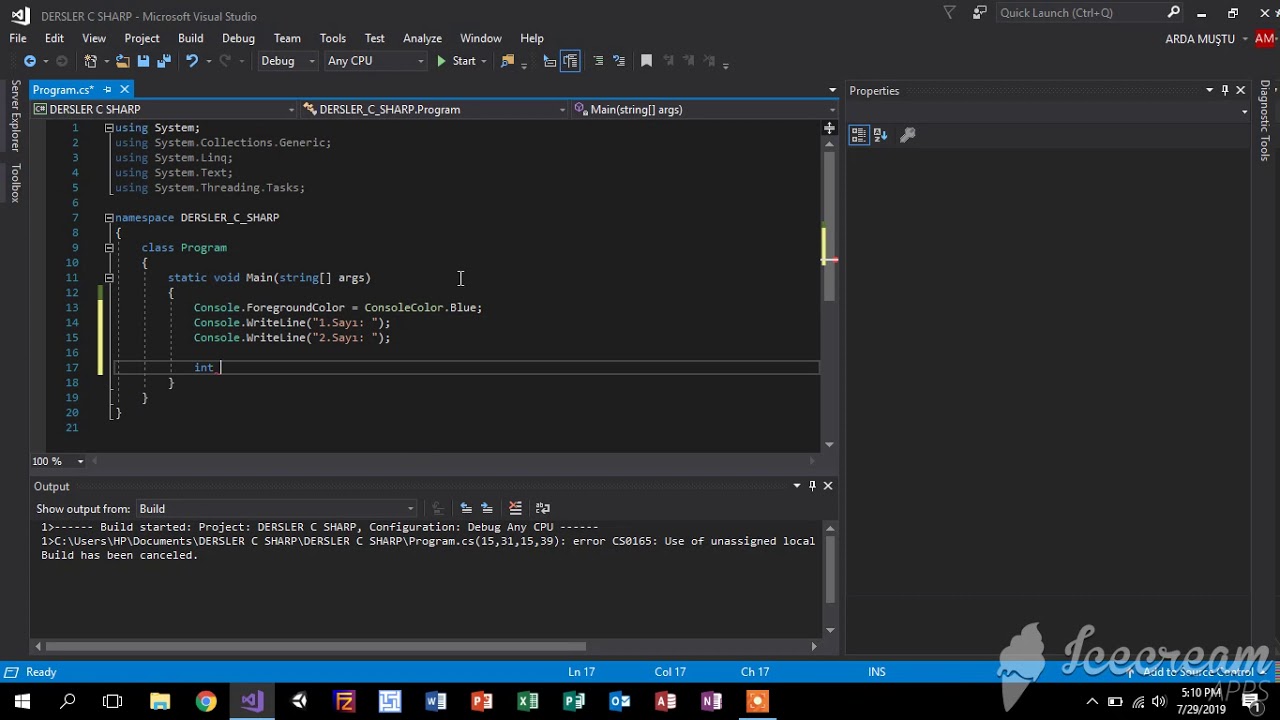Click the Clear All icon in Output
1280x720 pixels.
[515, 508]
